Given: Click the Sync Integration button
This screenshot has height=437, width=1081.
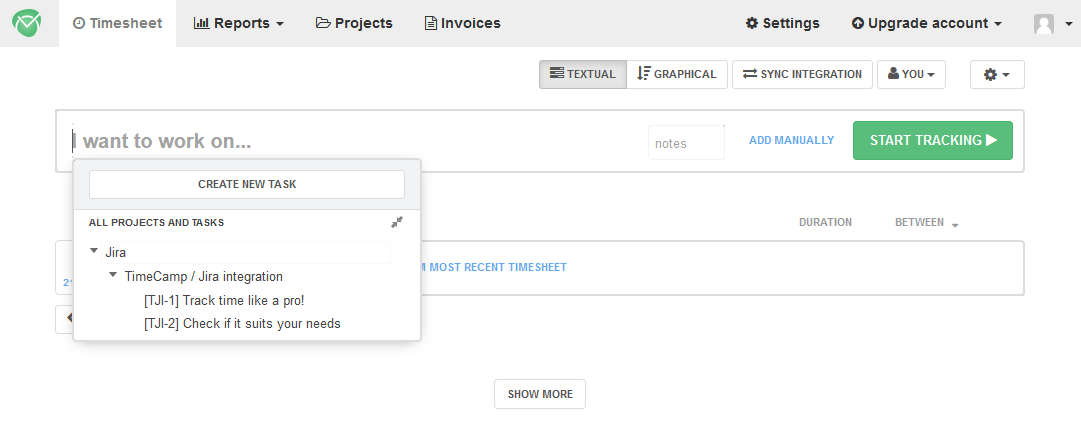Looking at the screenshot, I should coord(802,74).
